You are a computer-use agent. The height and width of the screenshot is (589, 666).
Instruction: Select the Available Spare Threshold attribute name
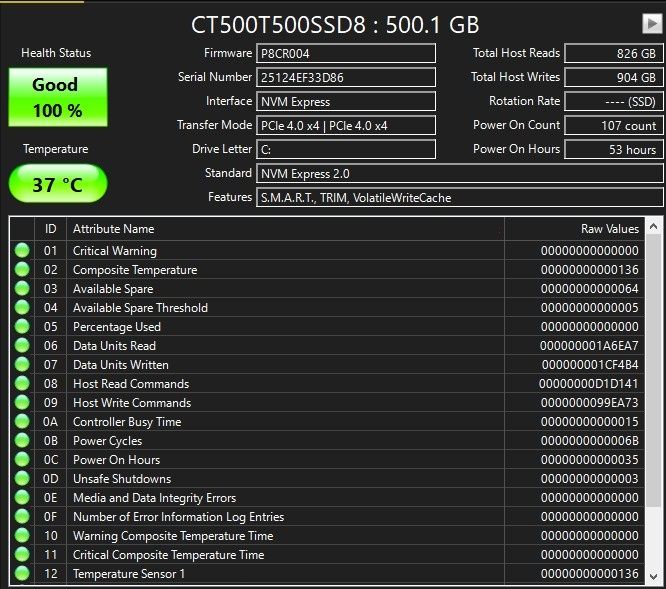pyautogui.click(x=141, y=308)
